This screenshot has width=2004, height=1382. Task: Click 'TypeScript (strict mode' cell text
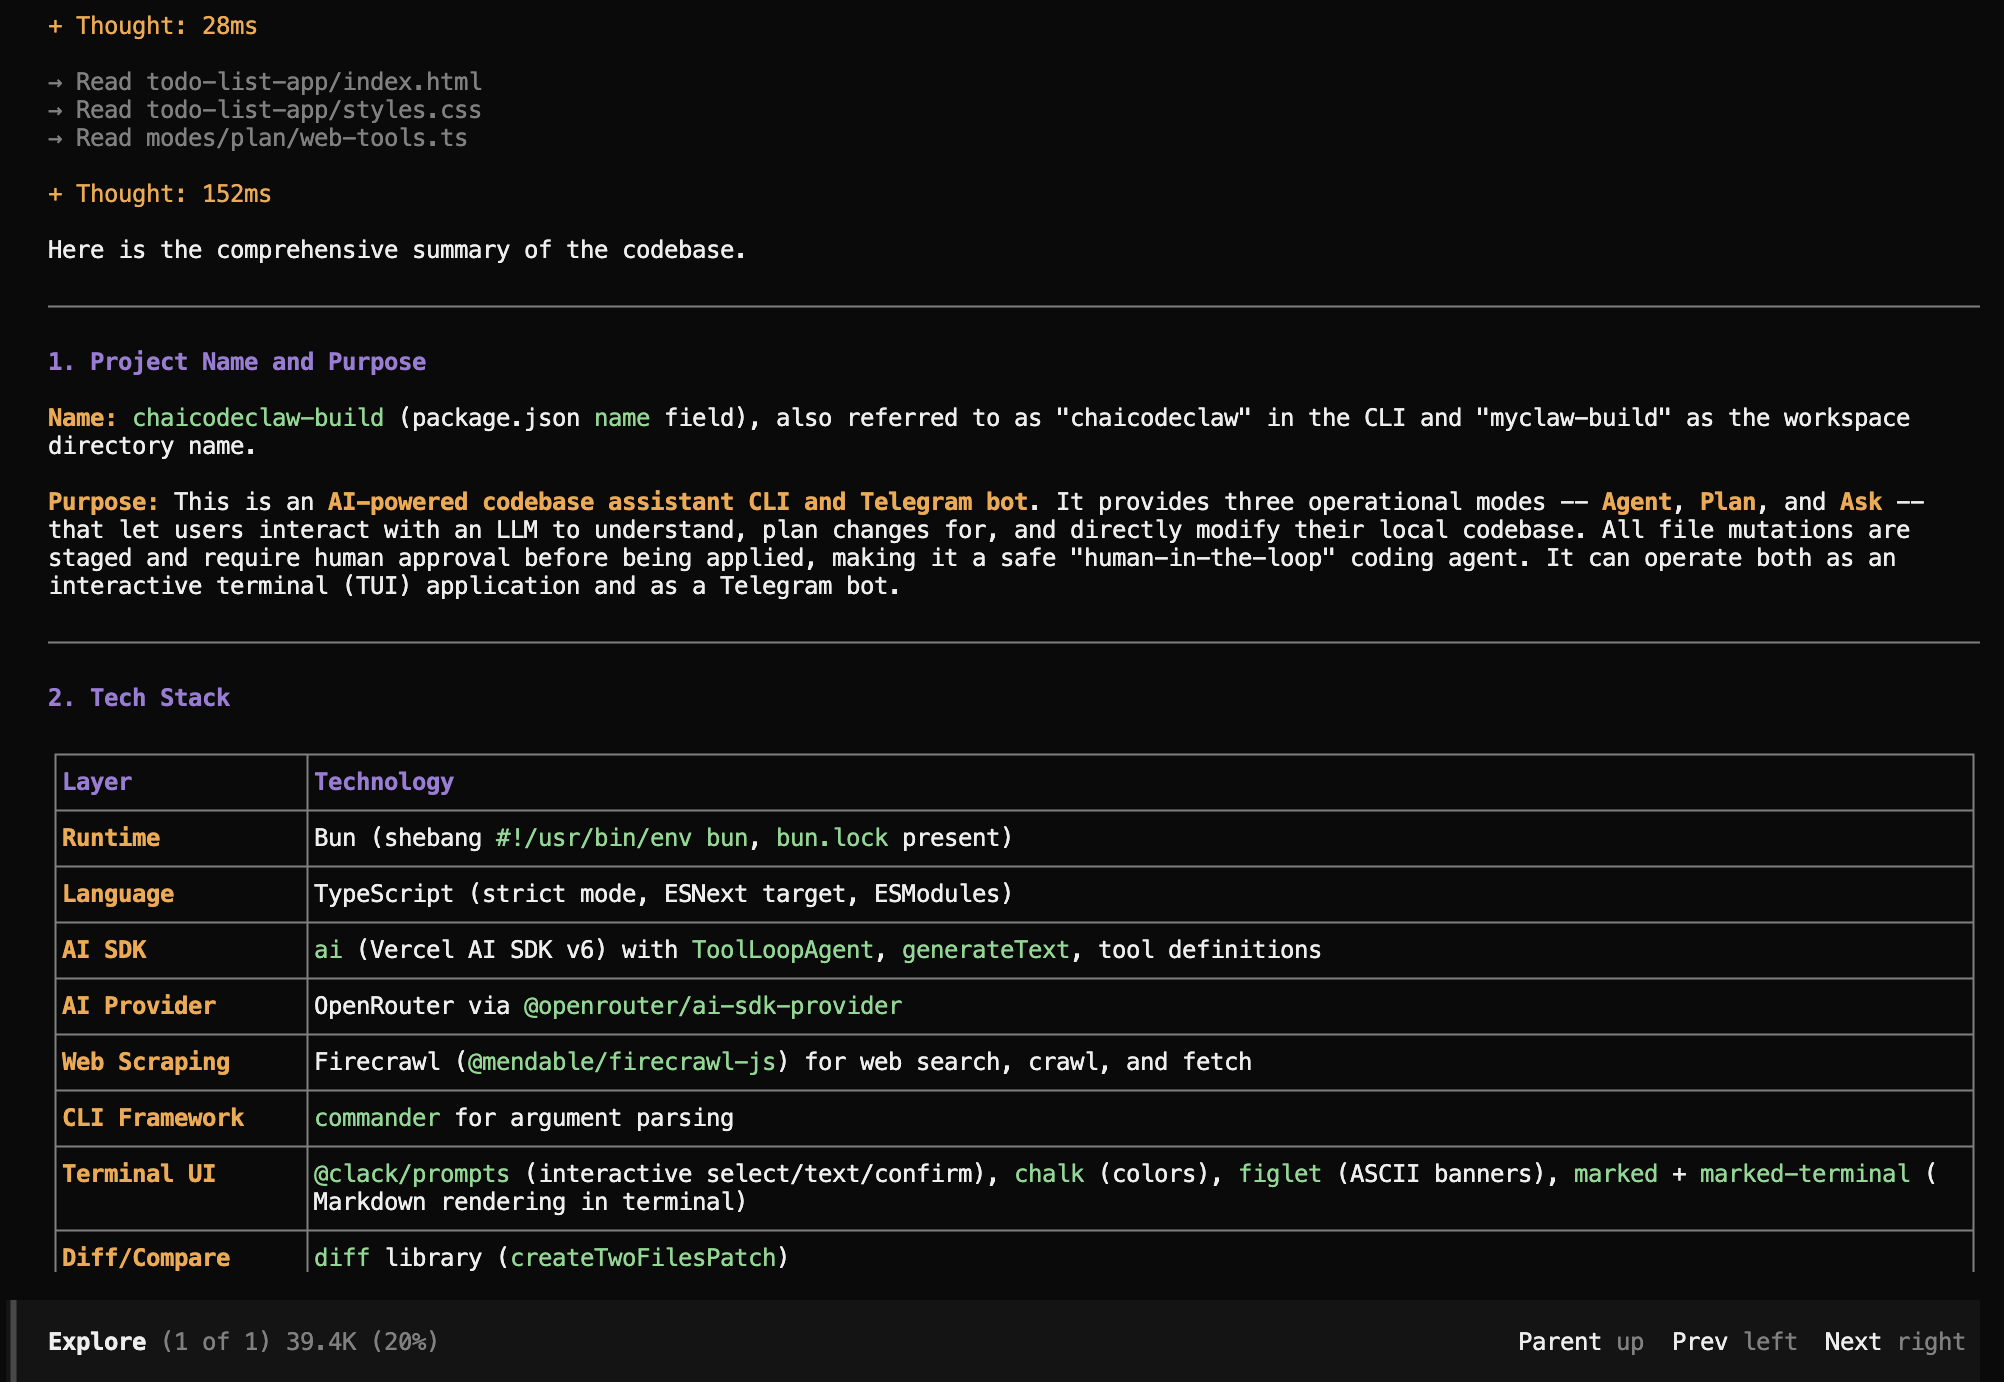tap(474, 894)
